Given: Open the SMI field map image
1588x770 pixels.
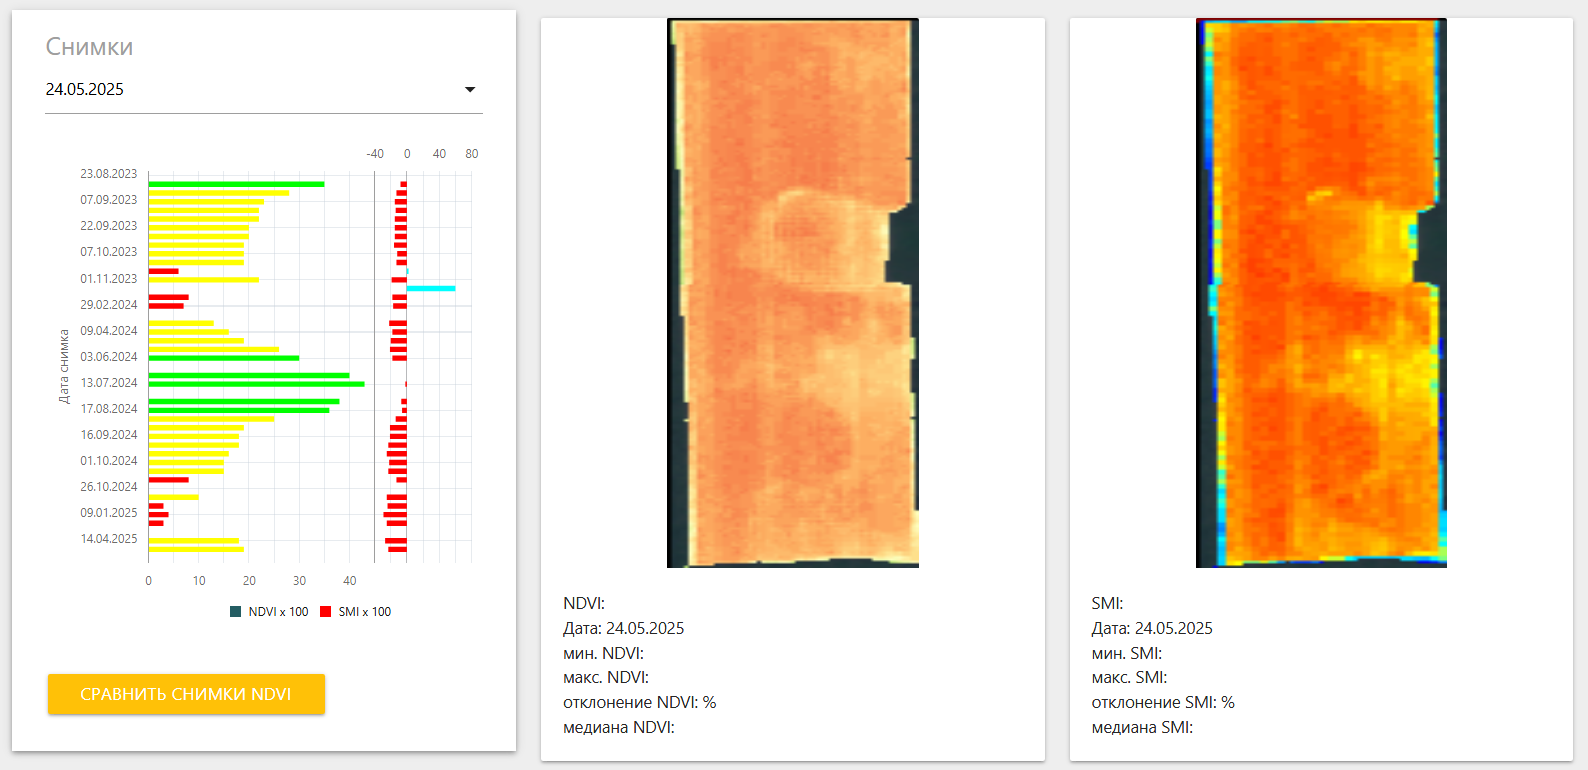Looking at the screenshot, I should (1321, 293).
